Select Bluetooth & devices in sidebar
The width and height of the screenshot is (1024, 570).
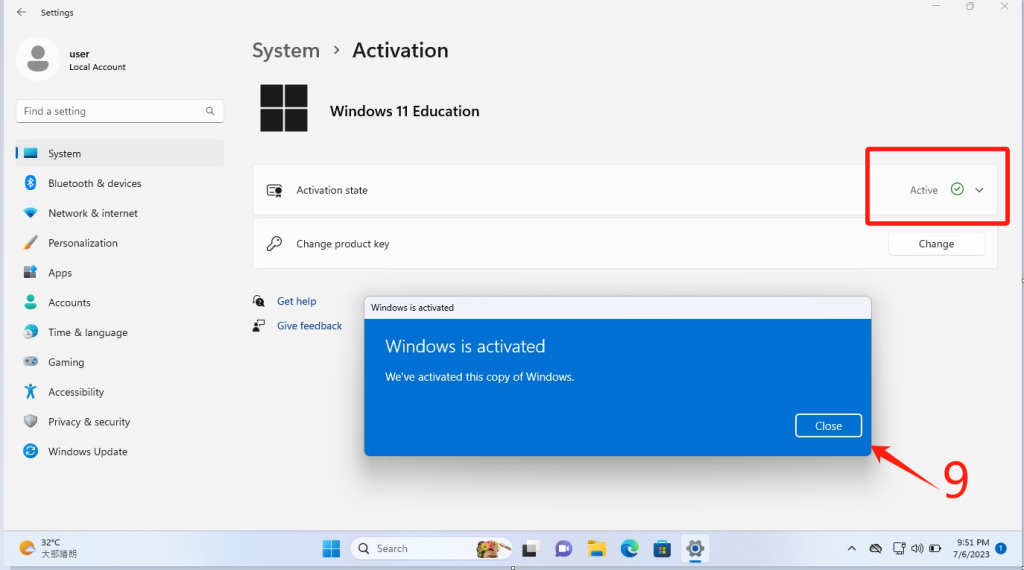pos(95,184)
